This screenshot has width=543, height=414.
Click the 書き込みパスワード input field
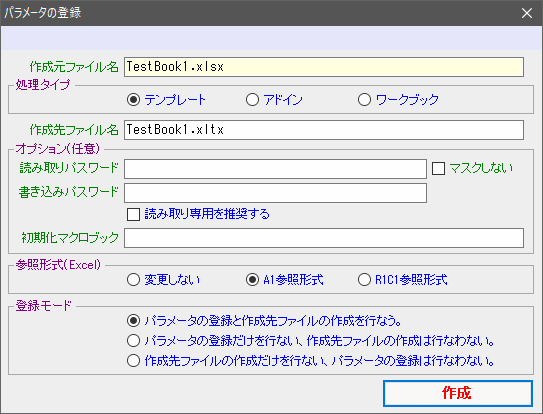[275, 193]
